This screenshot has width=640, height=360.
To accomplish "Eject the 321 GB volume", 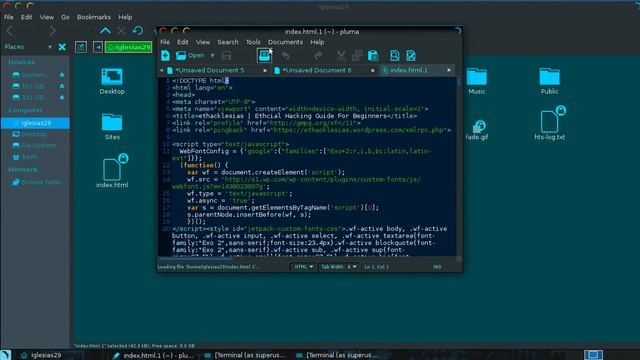I will [x=62, y=98].
